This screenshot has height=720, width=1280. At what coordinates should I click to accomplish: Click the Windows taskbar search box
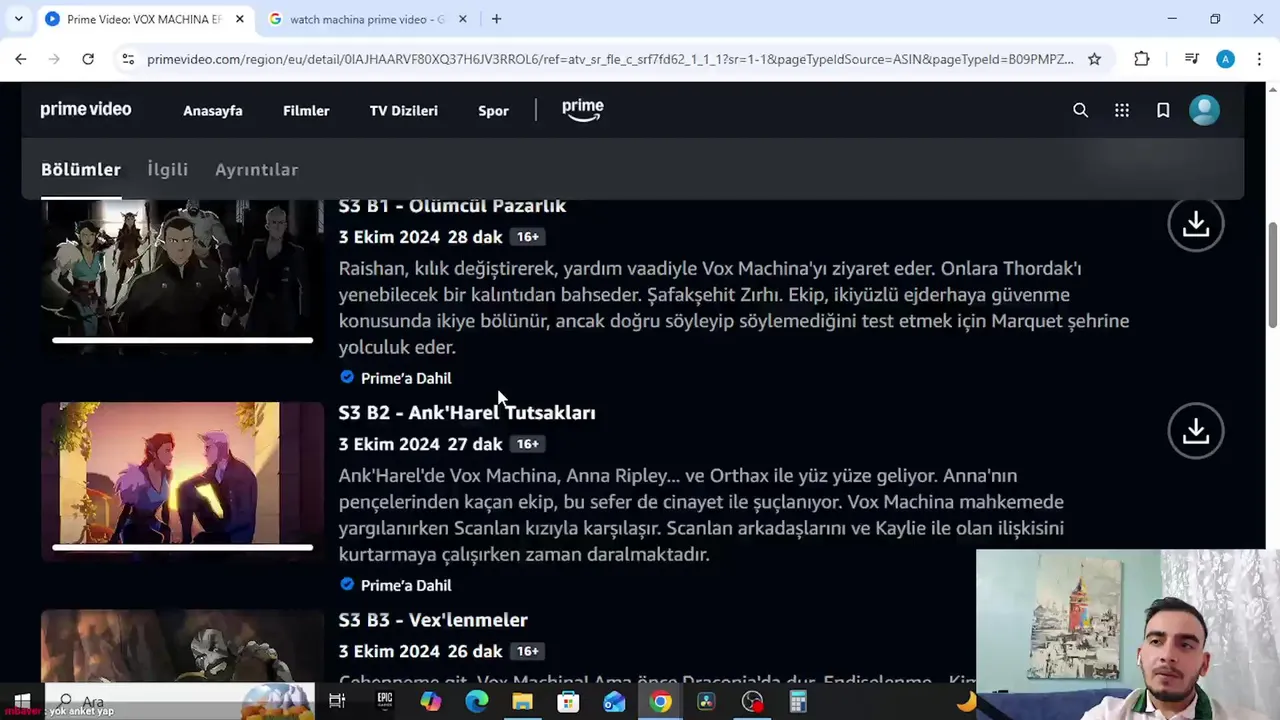pos(180,702)
